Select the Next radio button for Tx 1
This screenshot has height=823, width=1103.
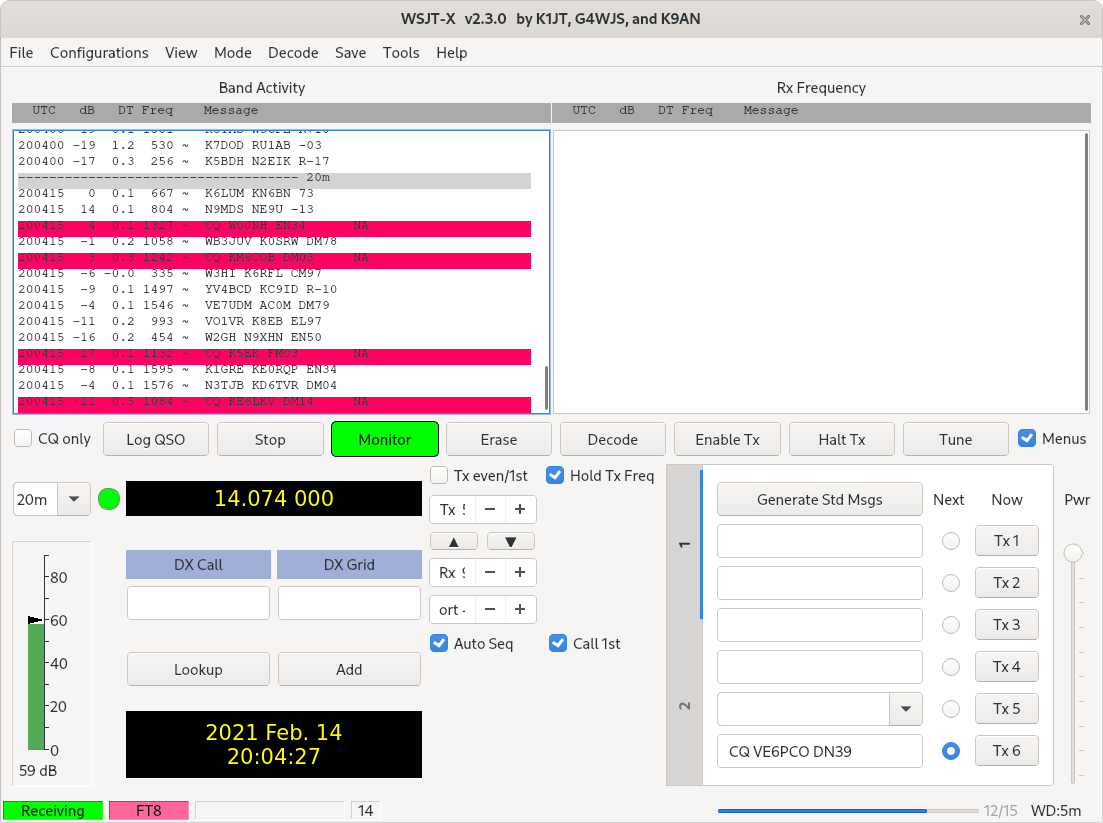(x=950, y=541)
